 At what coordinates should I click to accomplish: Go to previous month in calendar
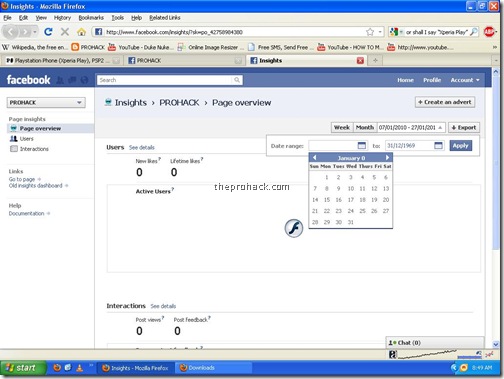pyautogui.click(x=314, y=158)
